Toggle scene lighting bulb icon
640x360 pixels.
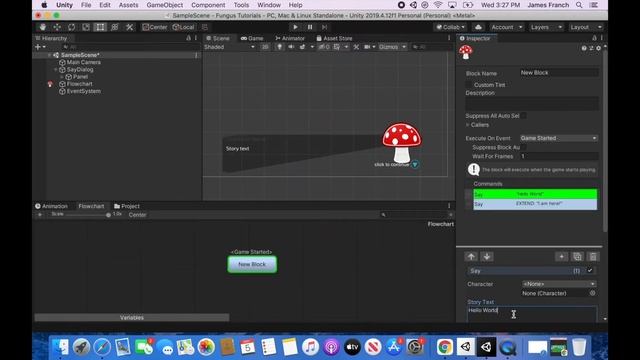(280, 47)
